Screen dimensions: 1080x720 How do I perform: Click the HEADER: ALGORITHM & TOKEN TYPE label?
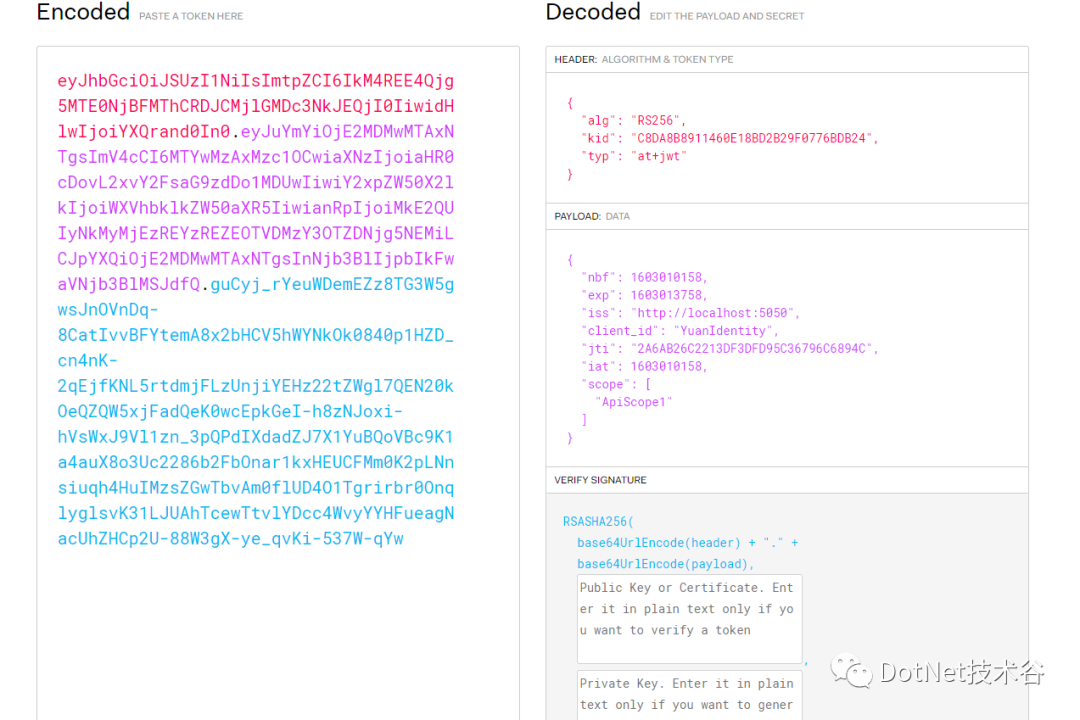click(644, 60)
